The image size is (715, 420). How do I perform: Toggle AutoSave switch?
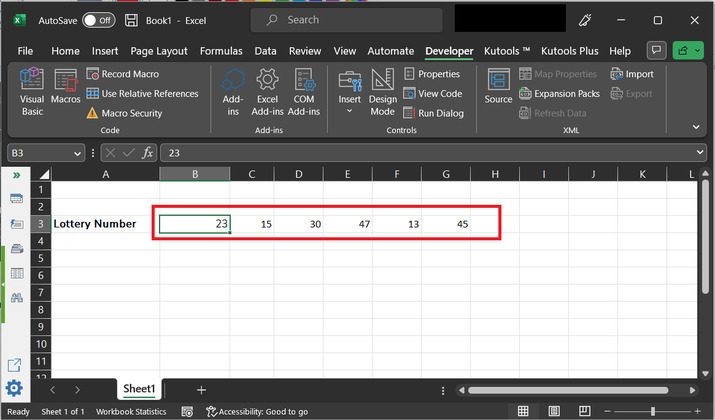98,20
